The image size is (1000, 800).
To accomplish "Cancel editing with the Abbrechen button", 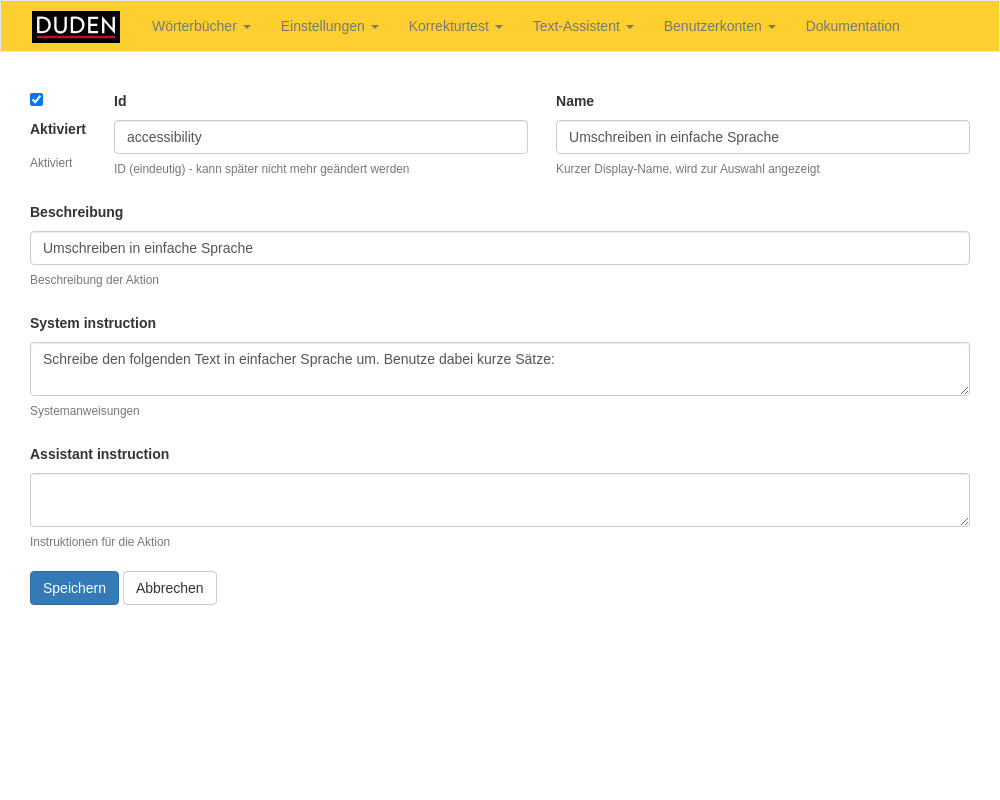I will 170,588.
